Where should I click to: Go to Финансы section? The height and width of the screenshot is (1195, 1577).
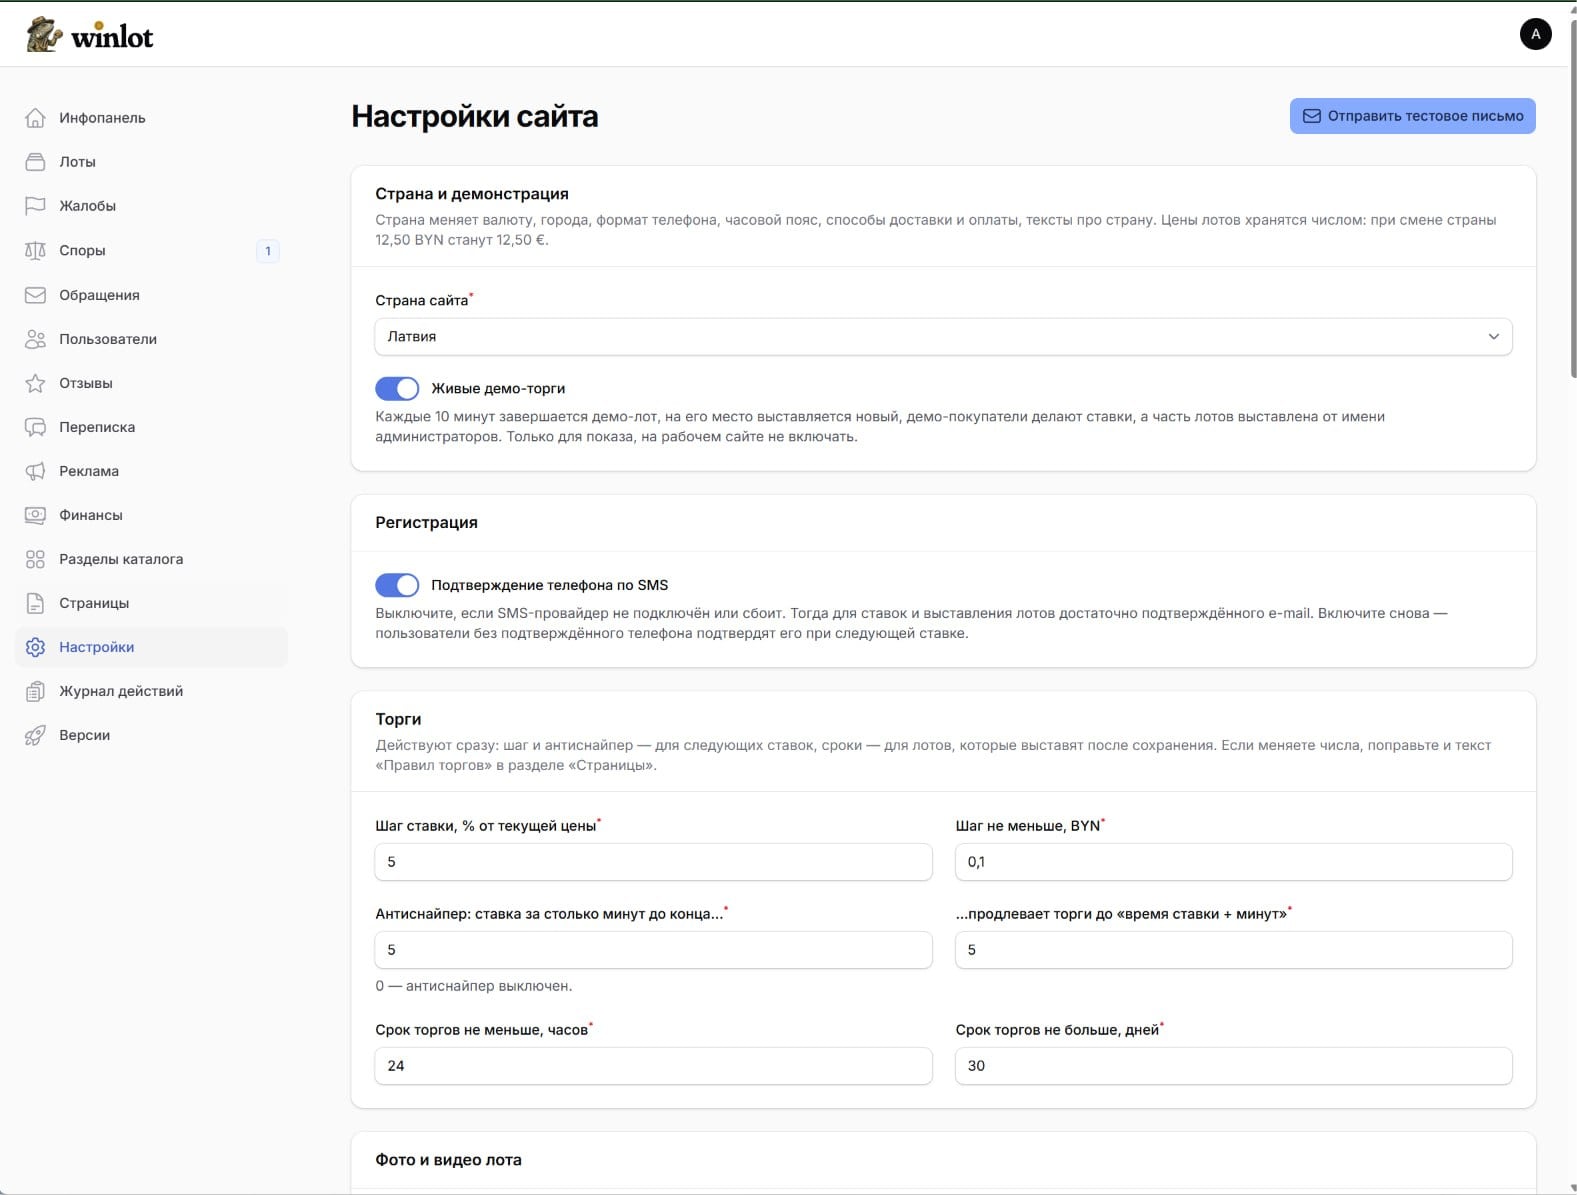pos(151,515)
